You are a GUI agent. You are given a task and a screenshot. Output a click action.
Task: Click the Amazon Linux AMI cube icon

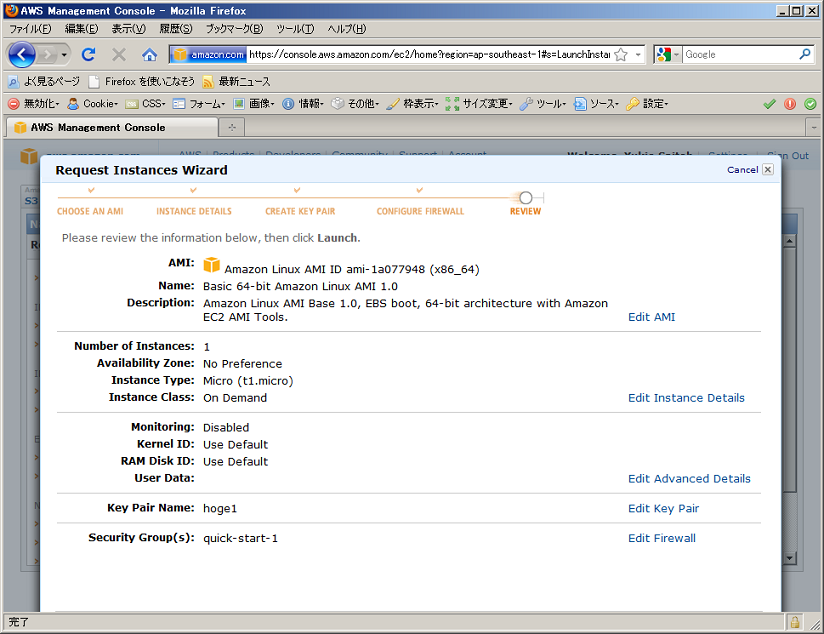211,265
